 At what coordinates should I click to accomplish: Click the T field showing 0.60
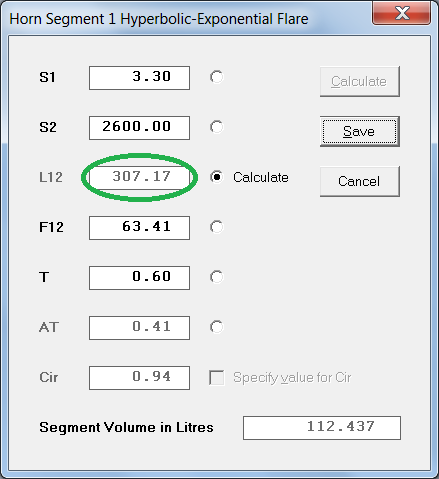coord(139,278)
